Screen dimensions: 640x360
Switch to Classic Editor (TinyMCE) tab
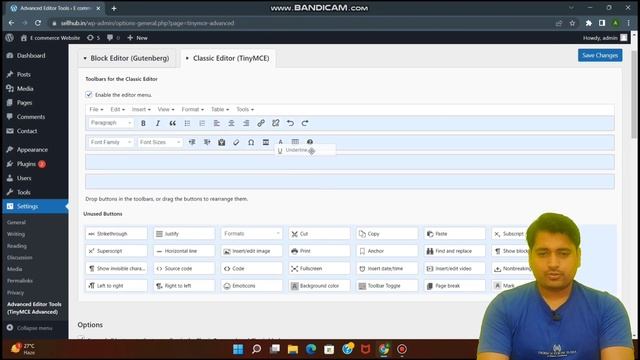(228, 58)
